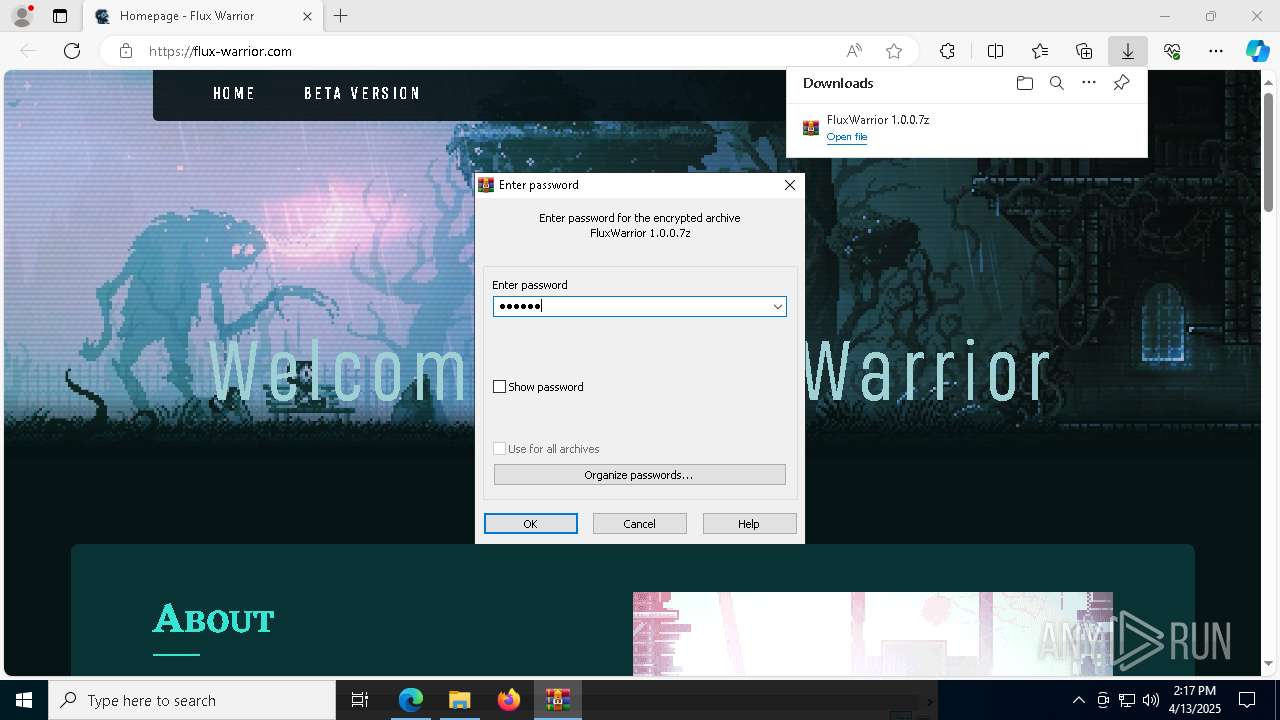This screenshot has width=1280, height=720.
Task: Toggle Split screen view icon
Action: (x=996, y=51)
